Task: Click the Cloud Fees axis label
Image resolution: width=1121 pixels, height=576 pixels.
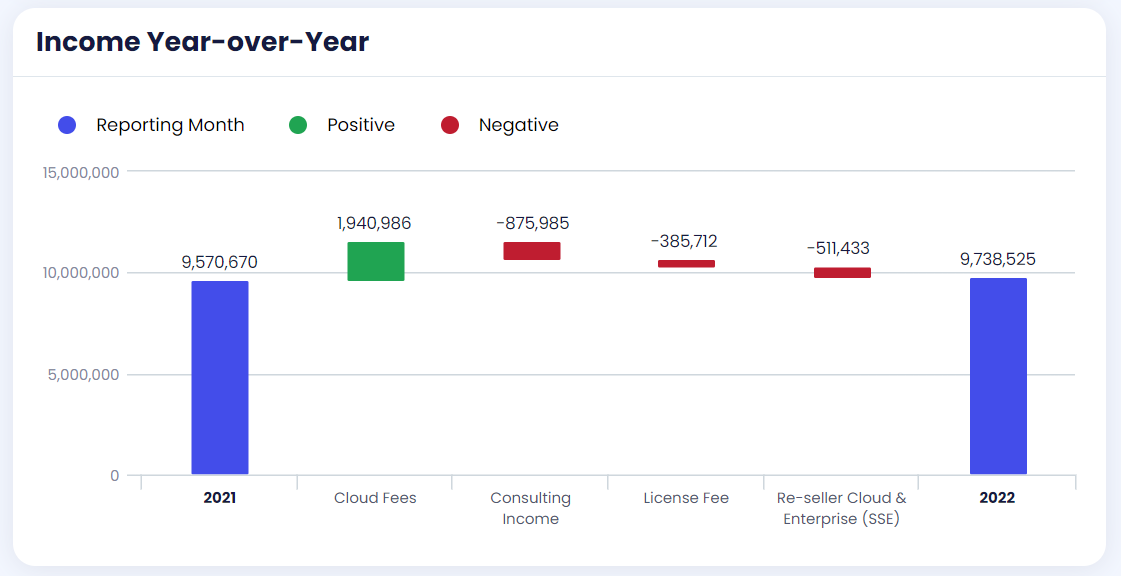Action: pos(375,498)
